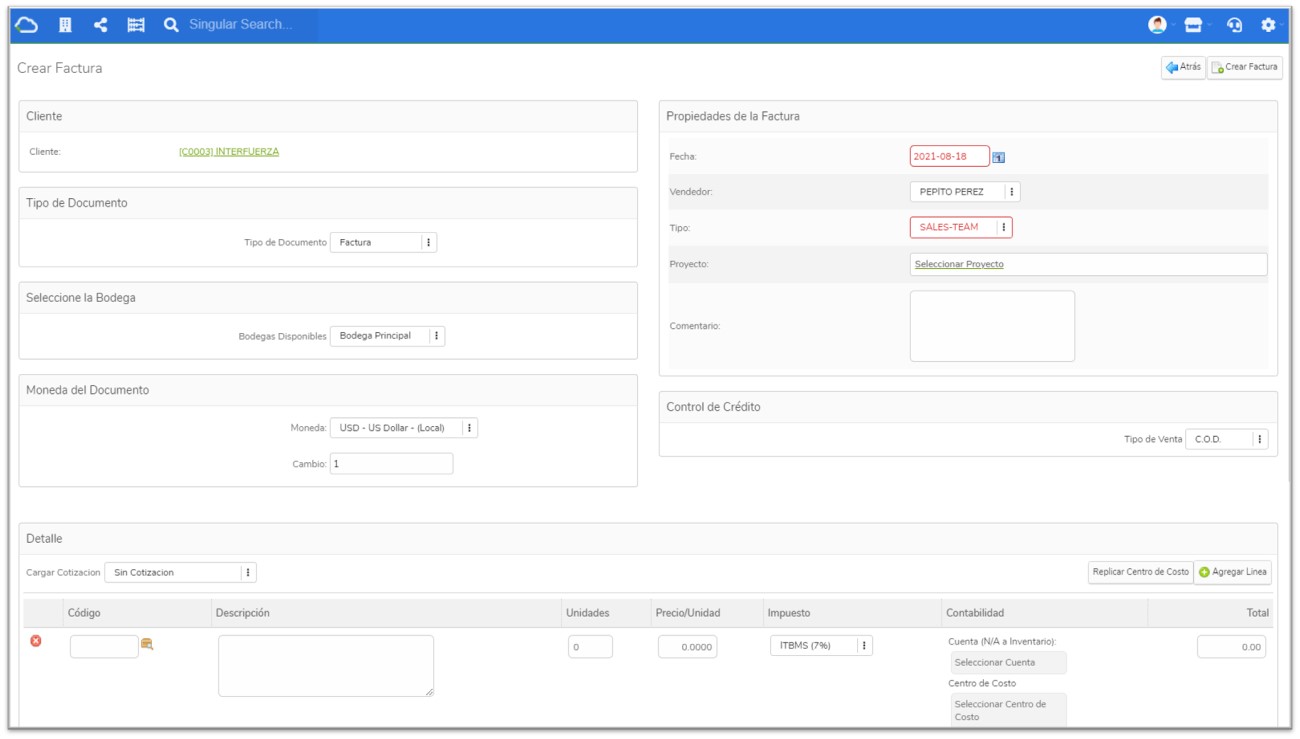Open the Moneda USD - US Dollar dropdown
Viewport: 1300px width, 739px height.
click(404, 428)
